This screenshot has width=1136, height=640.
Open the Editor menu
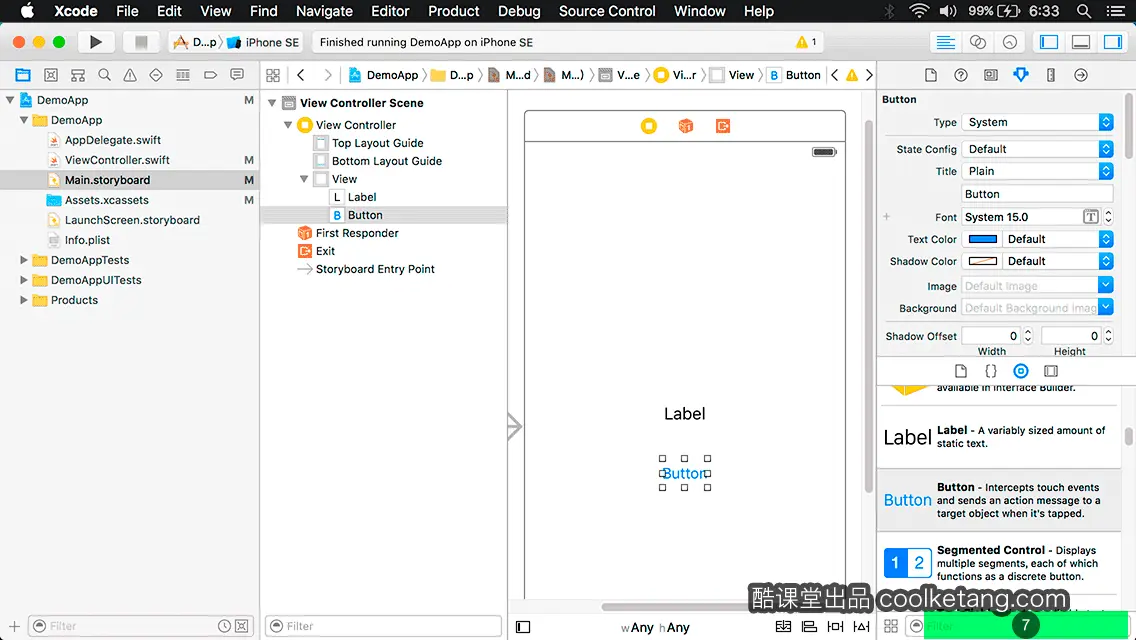pyautogui.click(x=390, y=11)
